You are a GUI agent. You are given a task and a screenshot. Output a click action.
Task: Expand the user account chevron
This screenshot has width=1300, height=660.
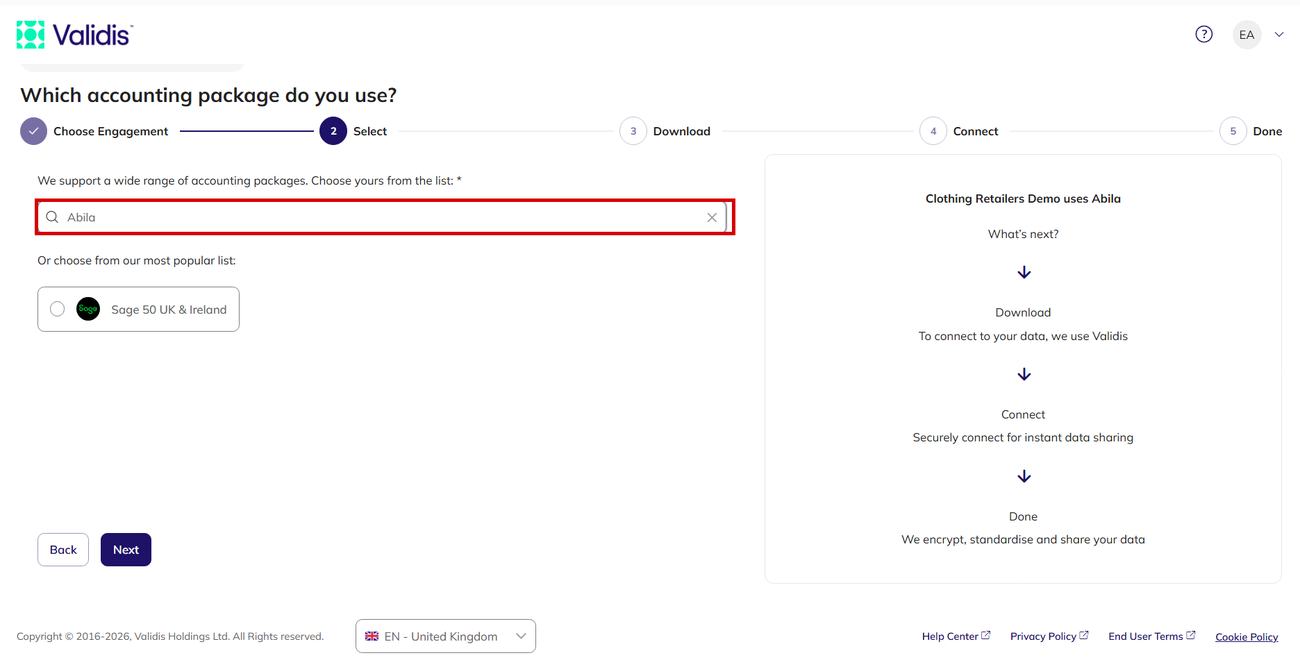[x=1279, y=35]
